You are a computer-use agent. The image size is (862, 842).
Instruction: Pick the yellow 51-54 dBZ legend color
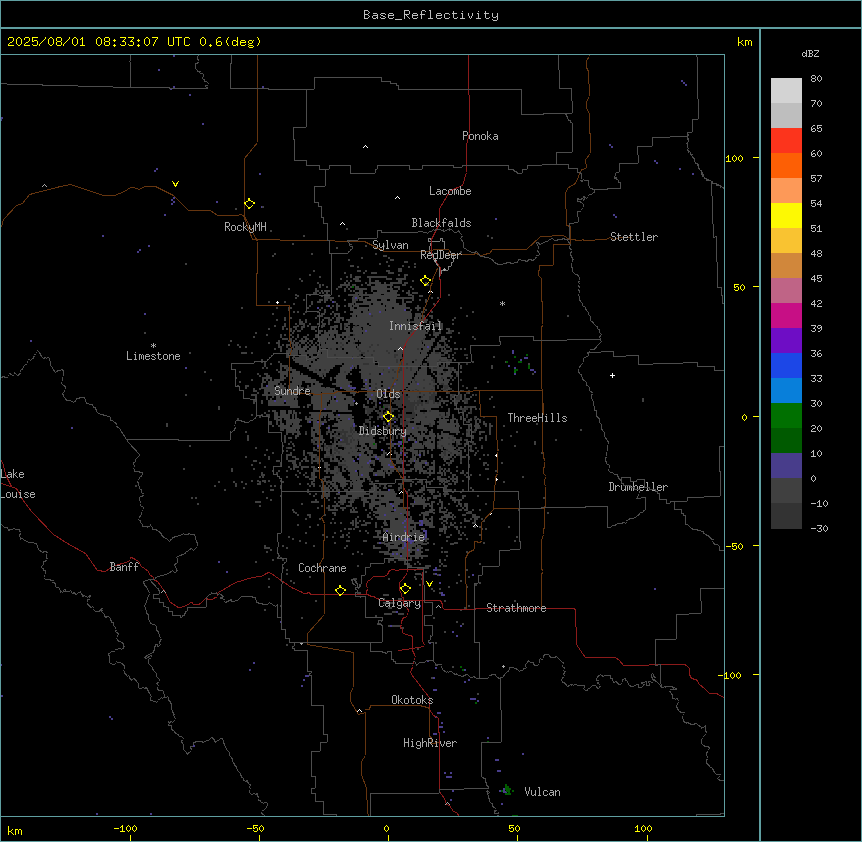786,215
